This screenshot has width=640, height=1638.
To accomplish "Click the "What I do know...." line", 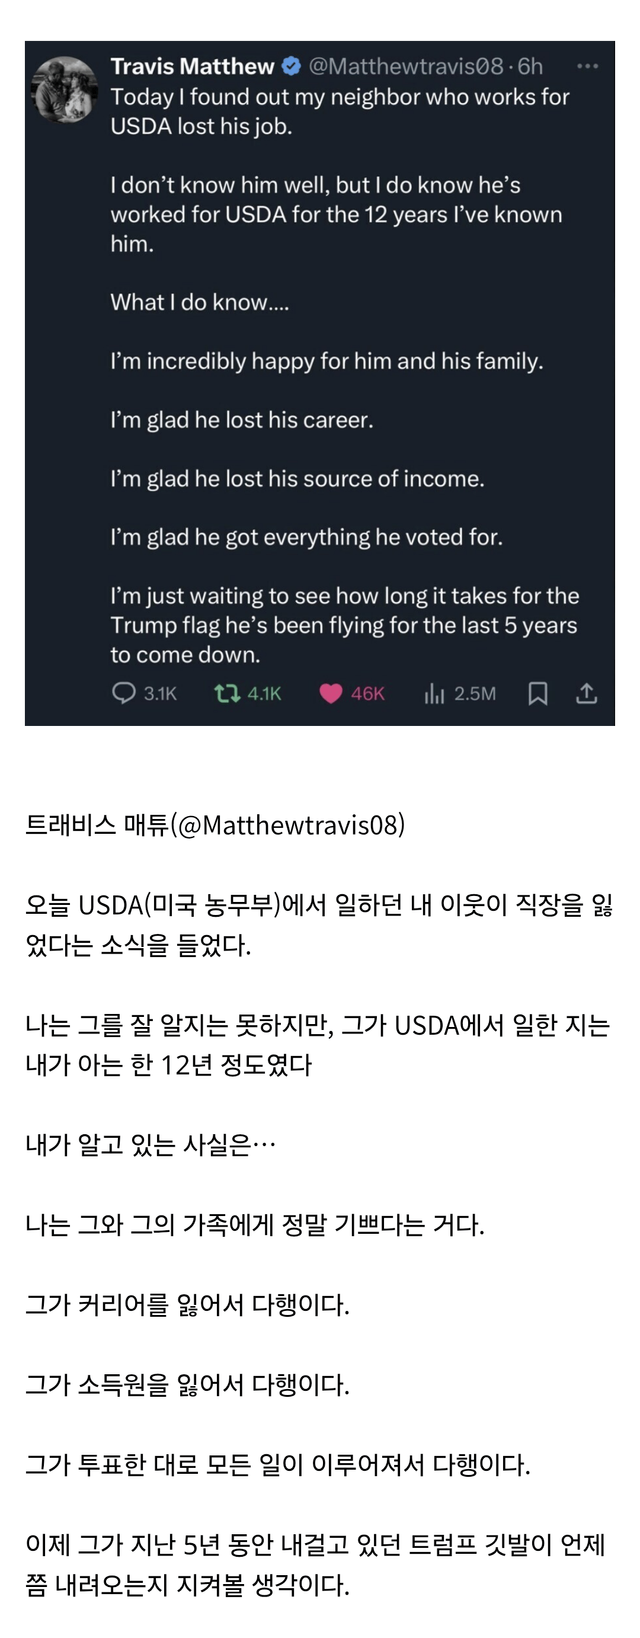I will [x=199, y=303].
